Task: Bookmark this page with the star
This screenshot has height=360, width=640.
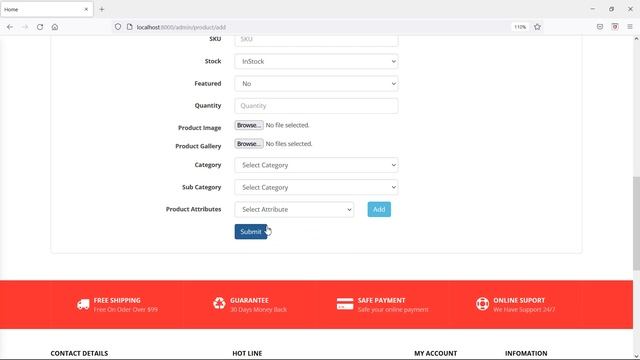Action: click(x=537, y=27)
